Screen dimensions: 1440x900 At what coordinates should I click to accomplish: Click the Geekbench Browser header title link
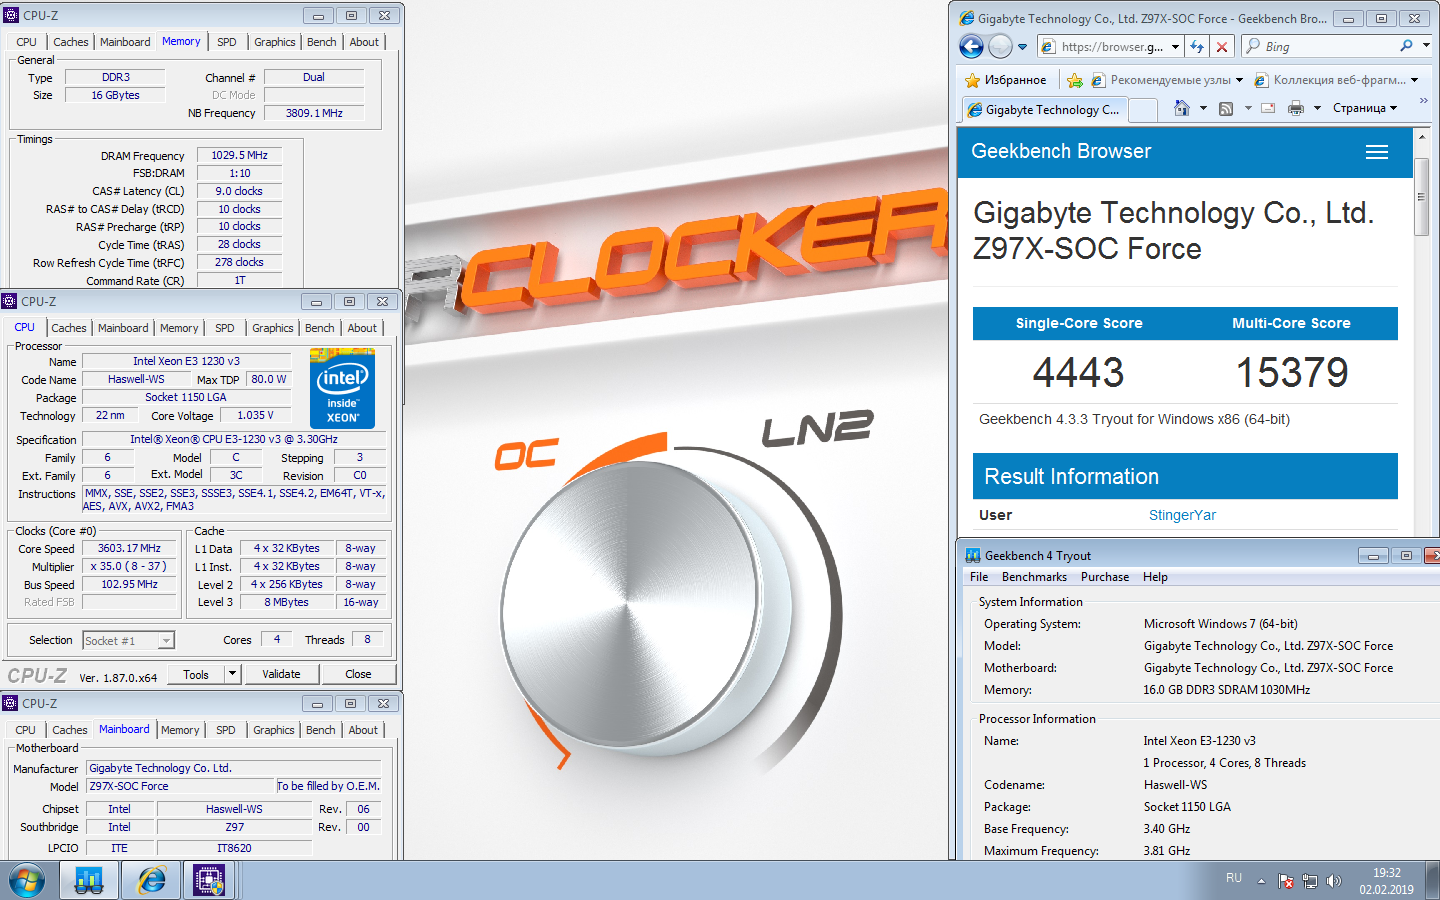(x=1061, y=151)
